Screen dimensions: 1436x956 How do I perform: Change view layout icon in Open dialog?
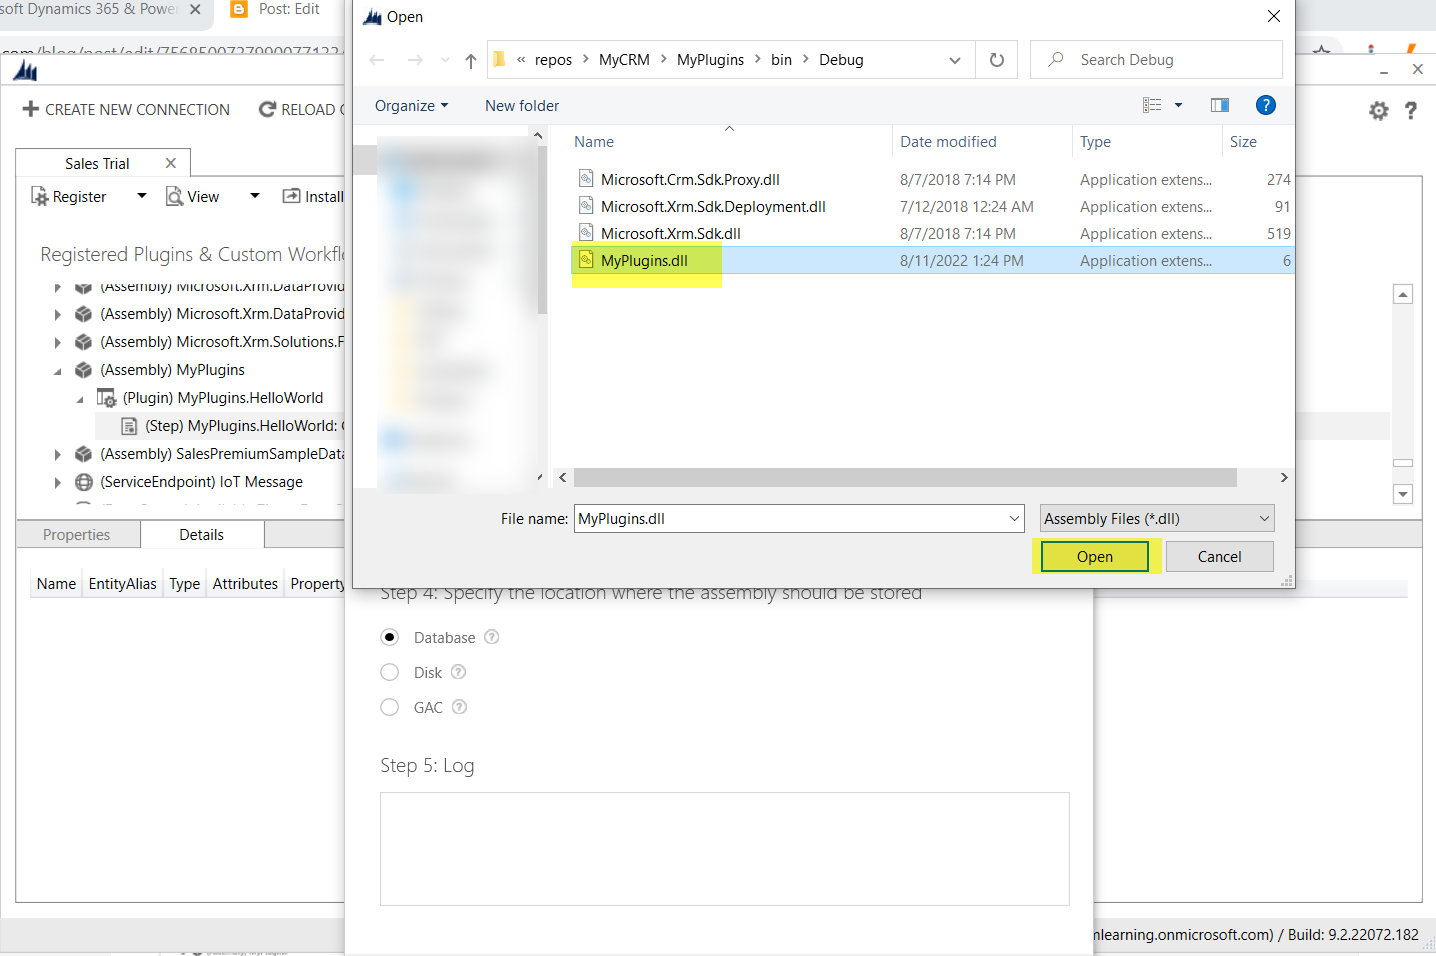coord(1152,105)
